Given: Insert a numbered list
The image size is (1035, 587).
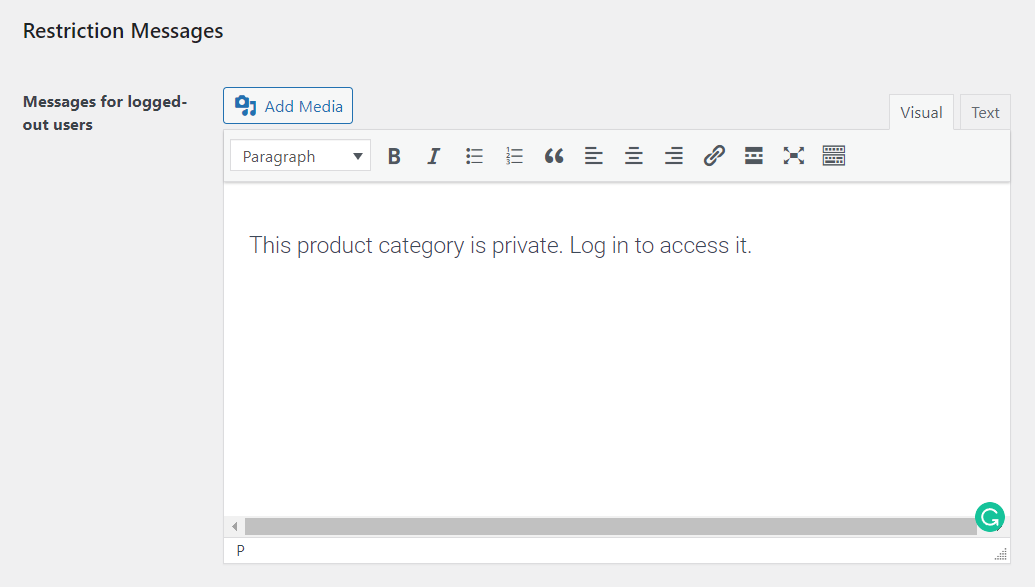Looking at the screenshot, I should pyautogui.click(x=514, y=156).
